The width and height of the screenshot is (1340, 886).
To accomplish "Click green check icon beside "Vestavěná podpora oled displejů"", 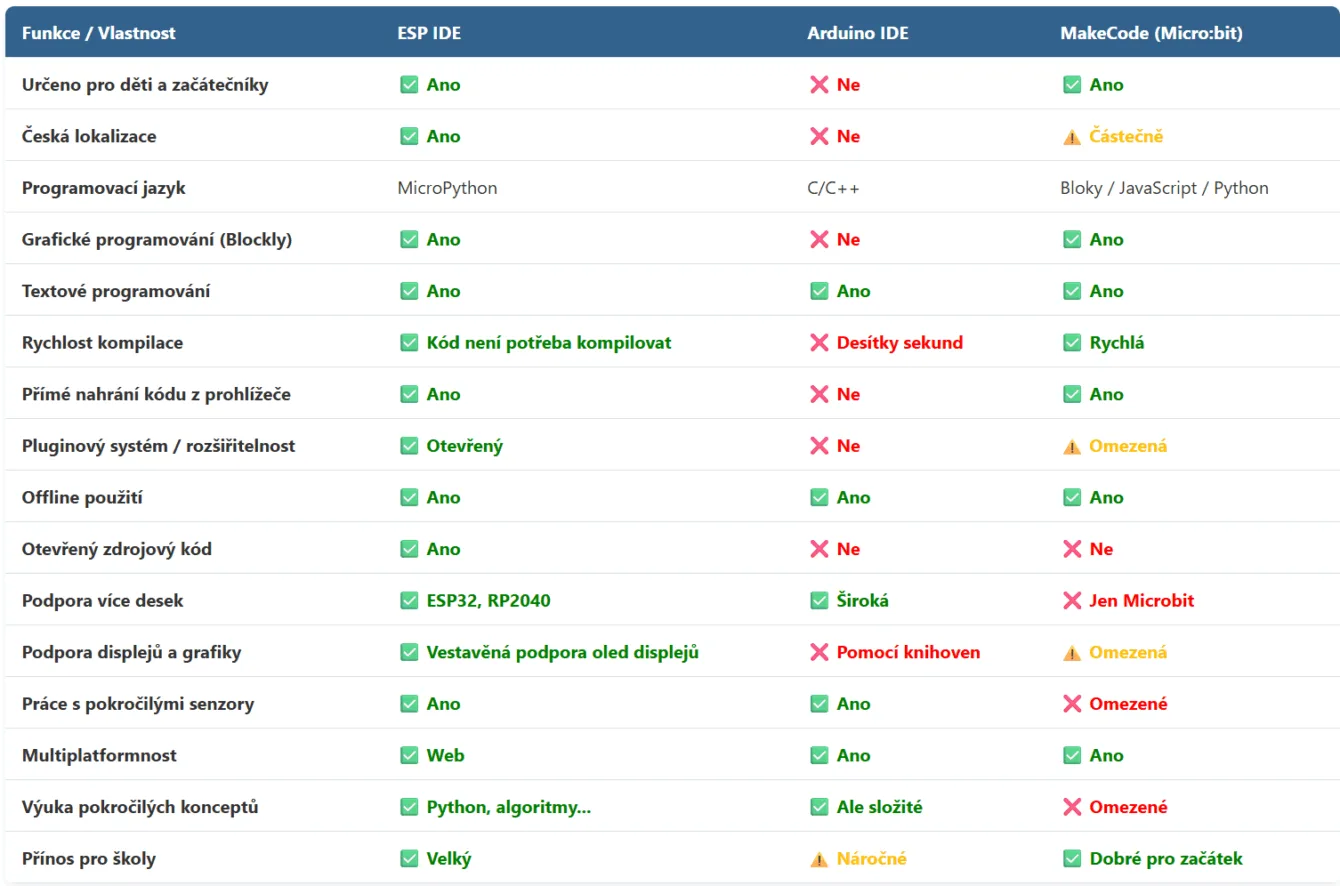I will [x=409, y=652].
